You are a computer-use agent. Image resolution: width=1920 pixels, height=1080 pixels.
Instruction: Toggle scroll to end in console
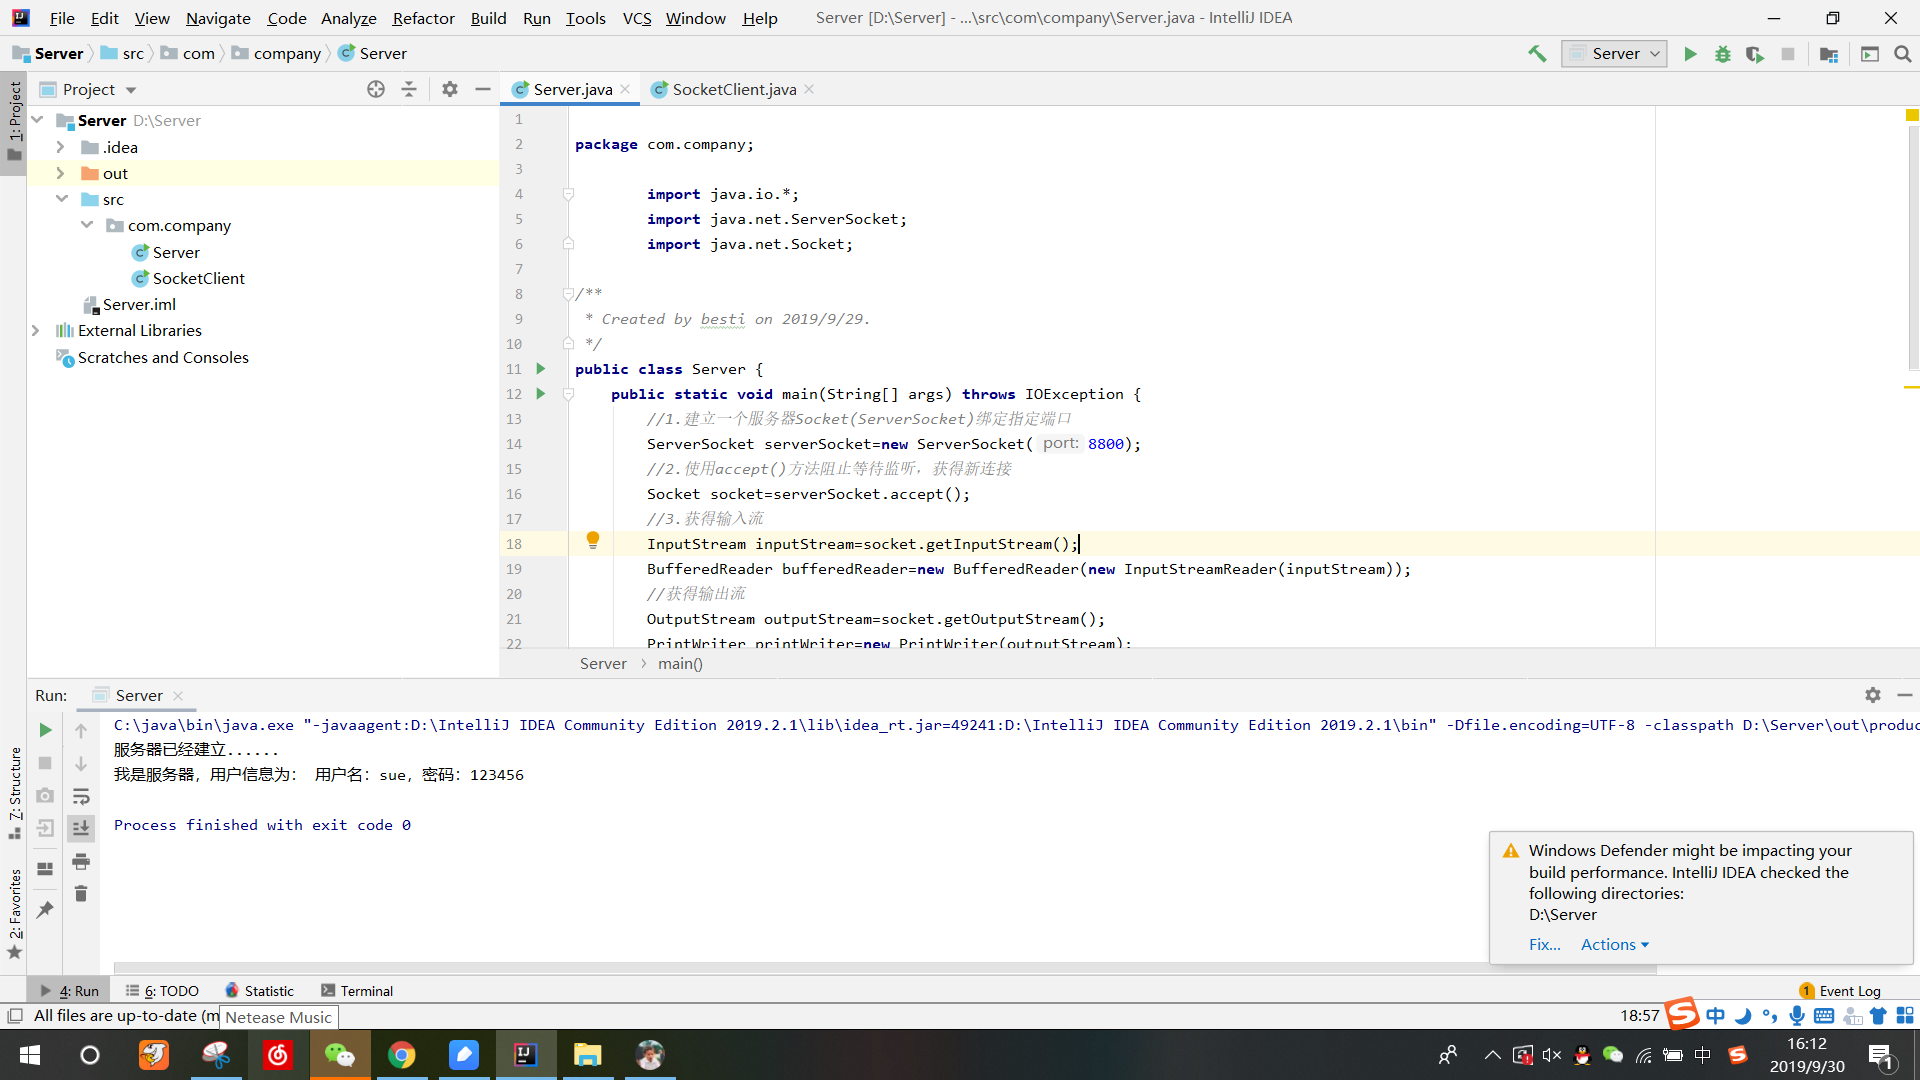click(x=81, y=828)
